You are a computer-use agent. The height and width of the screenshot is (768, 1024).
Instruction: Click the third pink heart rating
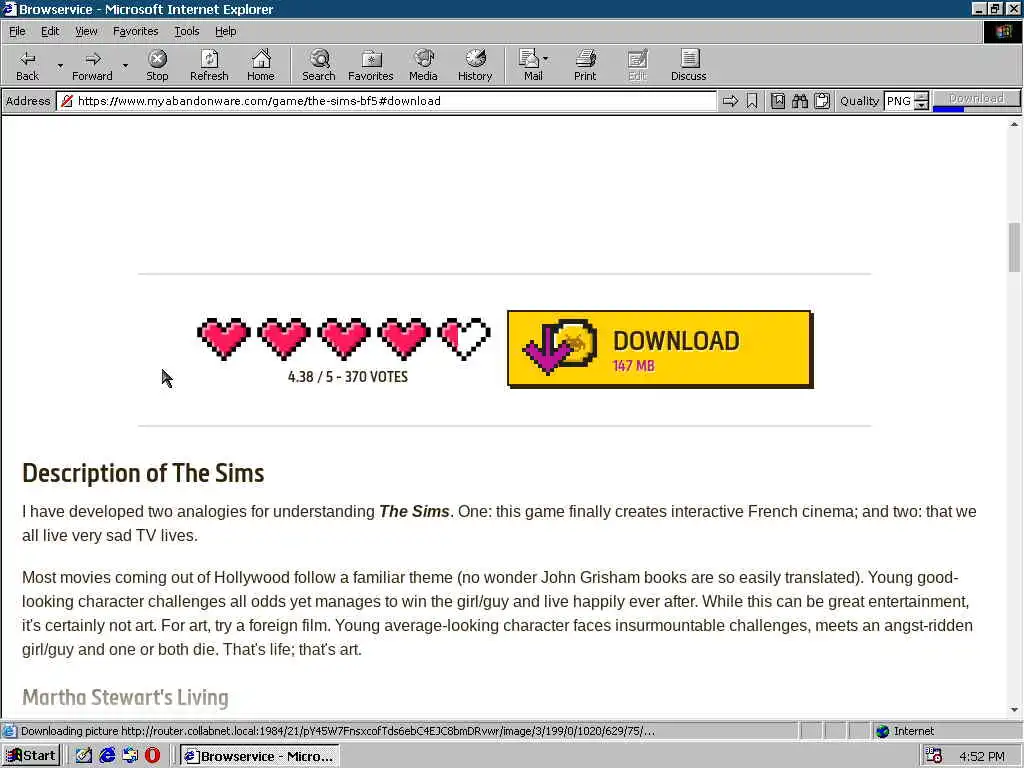(344, 338)
